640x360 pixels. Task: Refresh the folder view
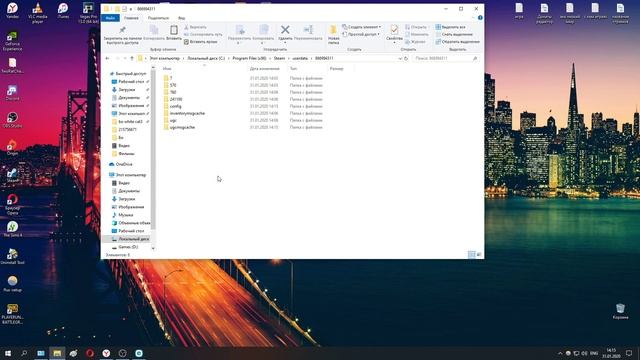point(406,58)
